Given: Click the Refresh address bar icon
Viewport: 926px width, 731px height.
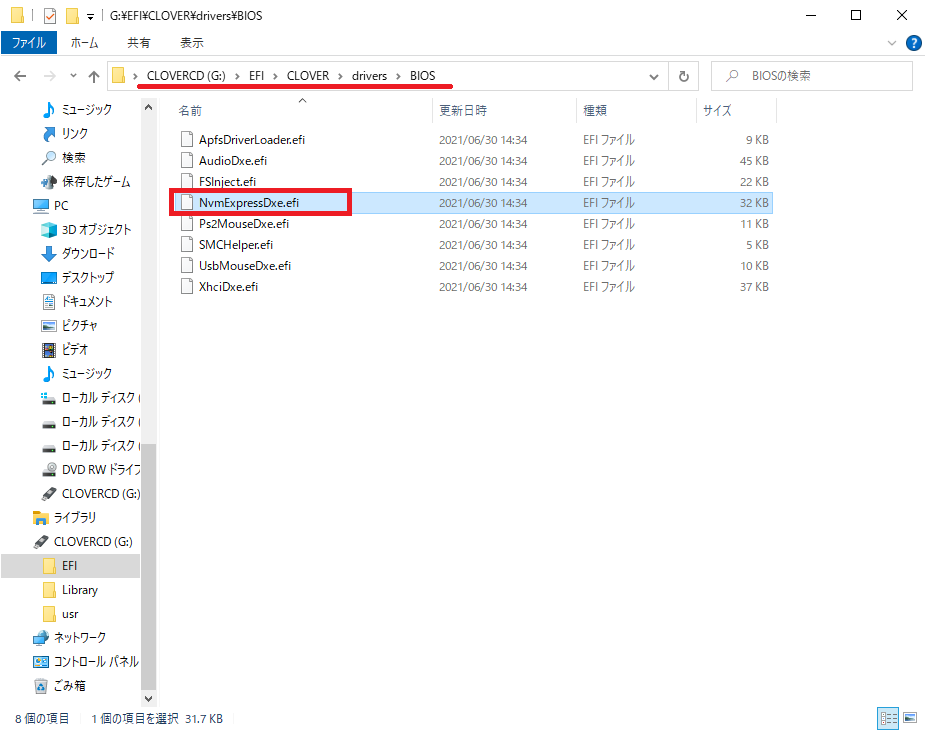Looking at the screenshot, I should pos(683,76).
